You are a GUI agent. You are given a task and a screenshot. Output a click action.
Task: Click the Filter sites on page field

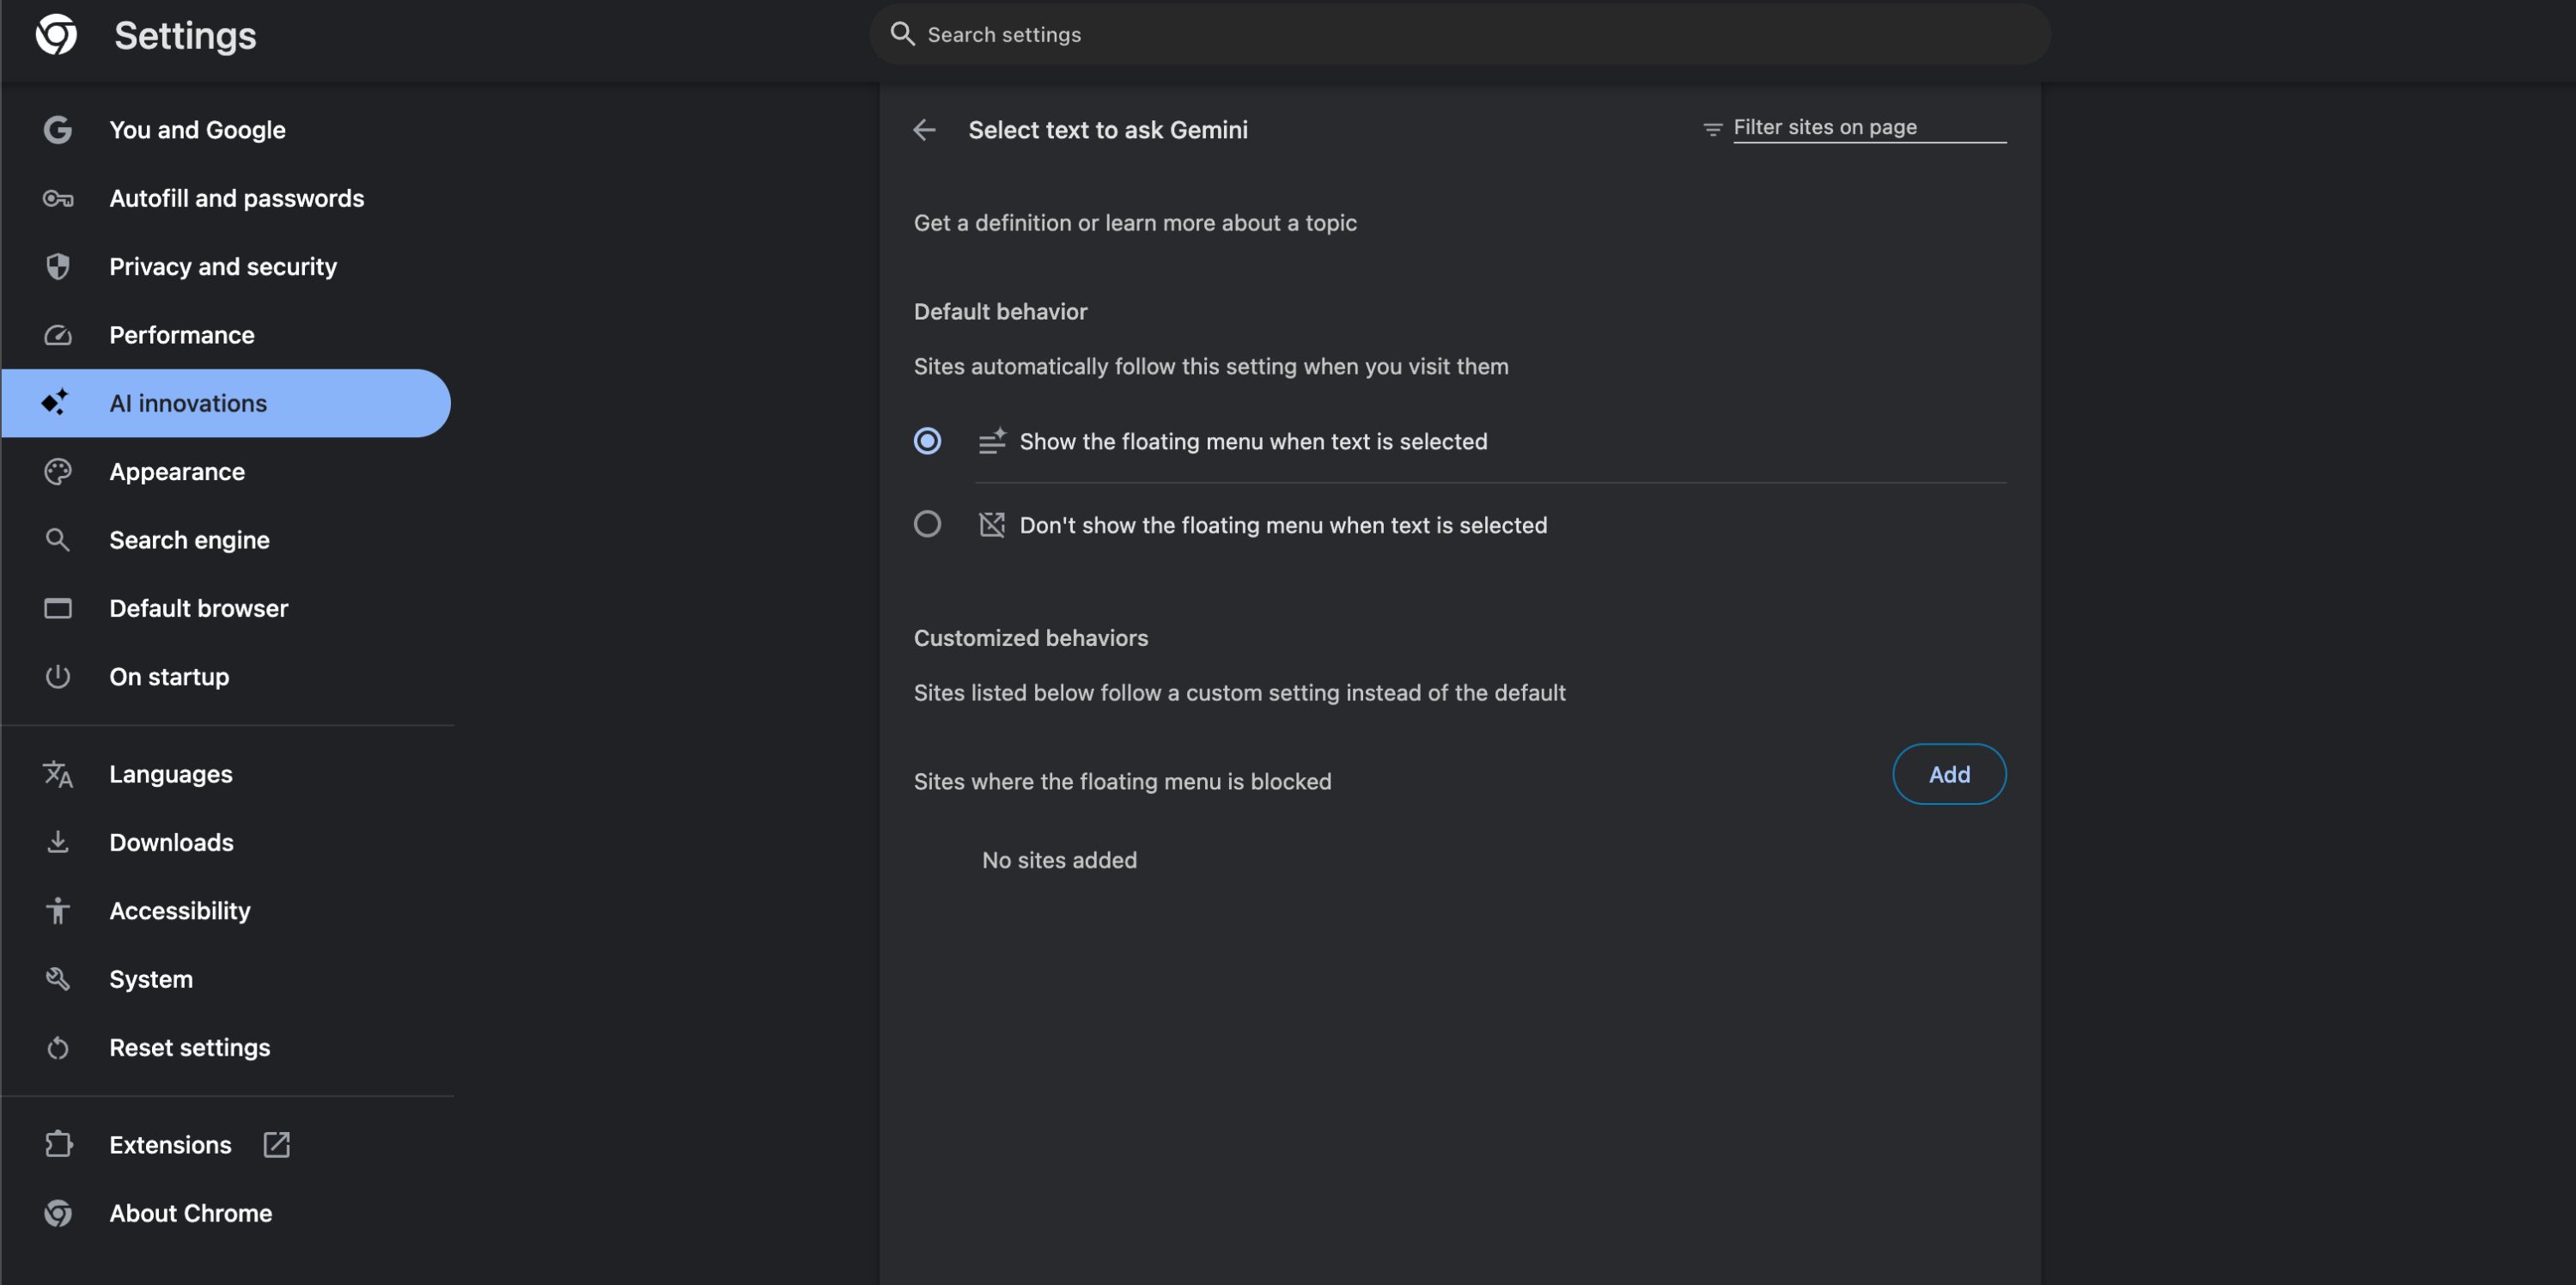click(1869, 128)
